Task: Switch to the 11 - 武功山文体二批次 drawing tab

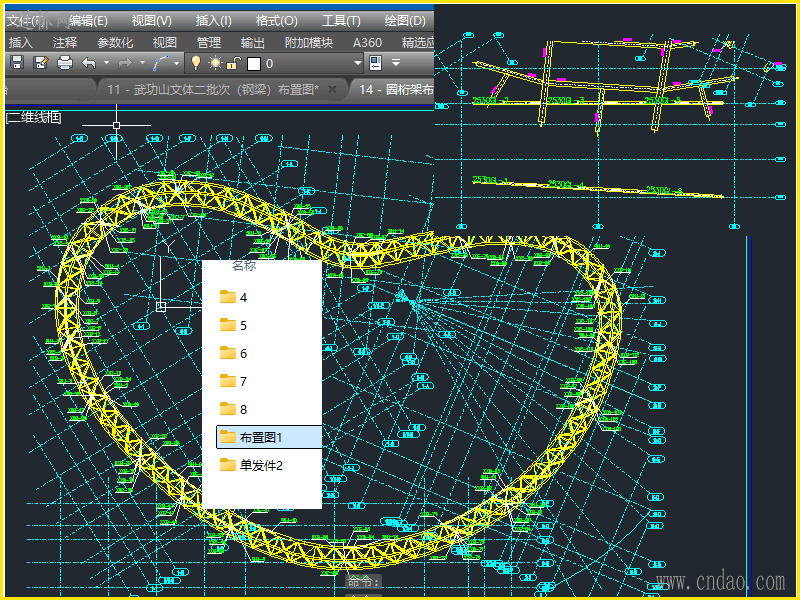Action: click(213, 90)
